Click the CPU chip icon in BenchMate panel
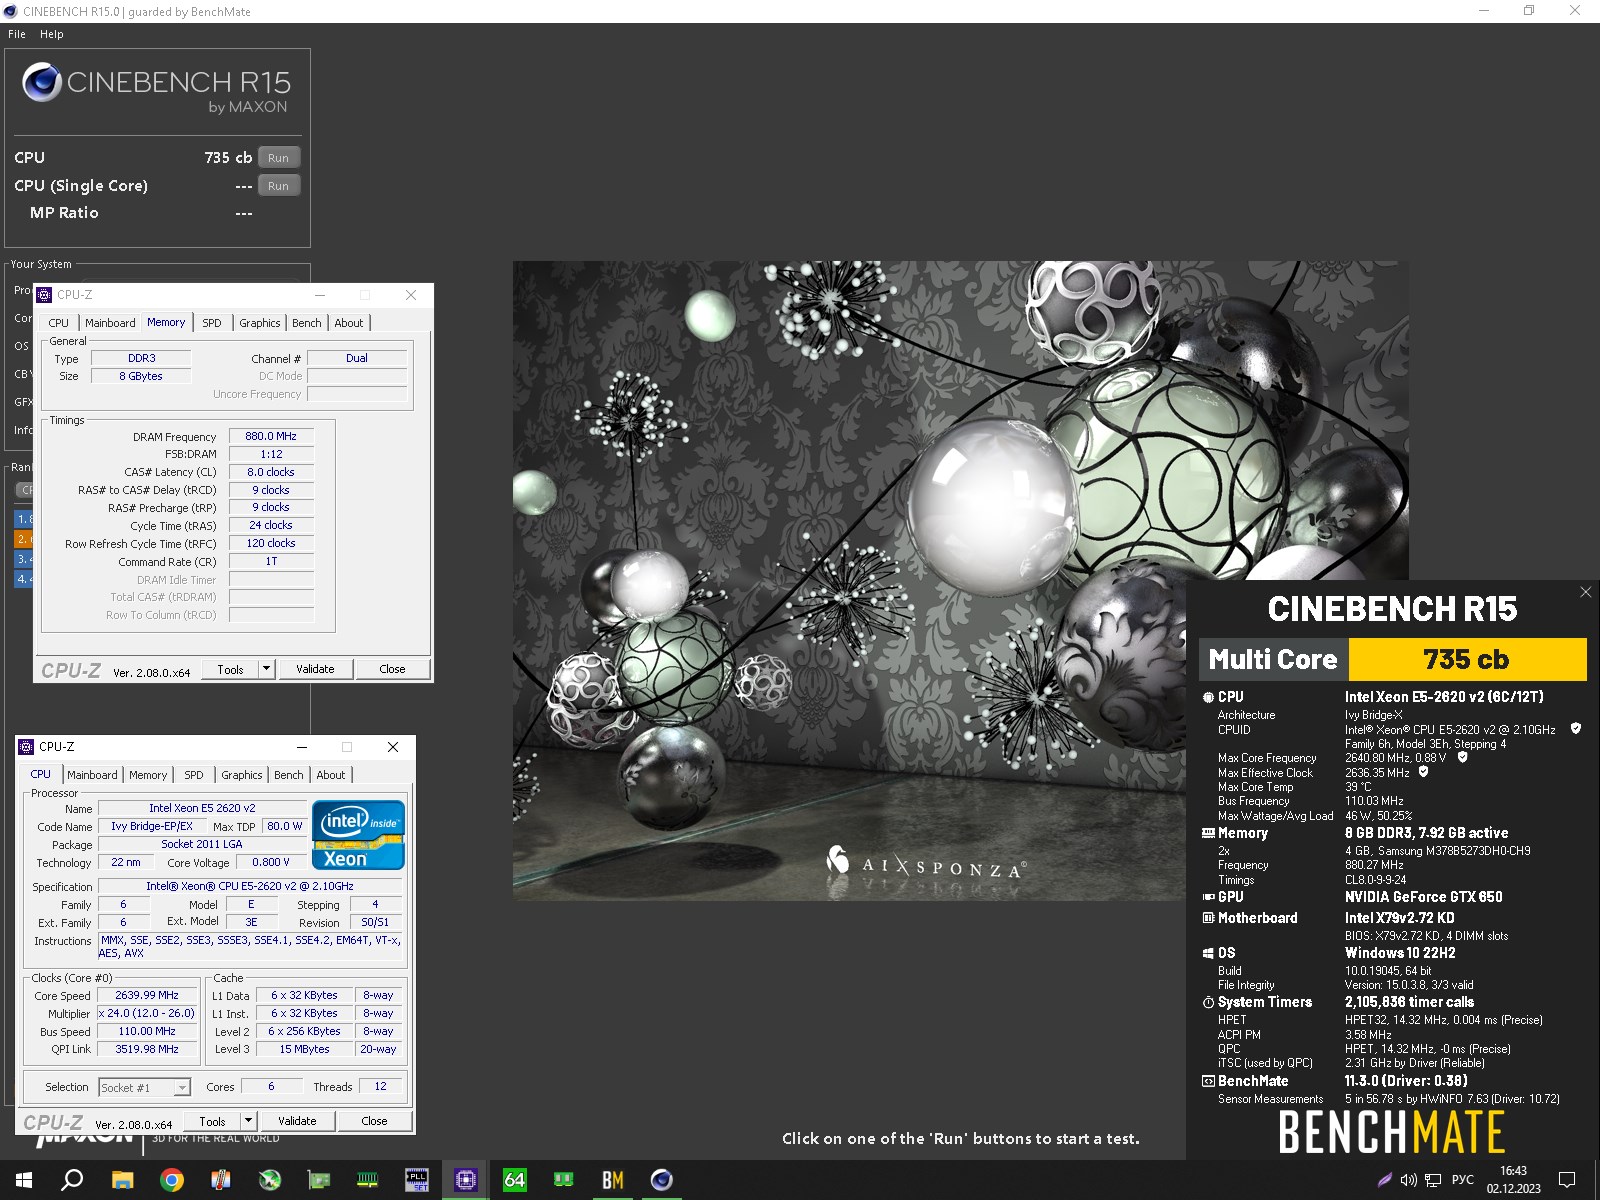Viewport: 1600px width, 1200px height. point(1208,697)
